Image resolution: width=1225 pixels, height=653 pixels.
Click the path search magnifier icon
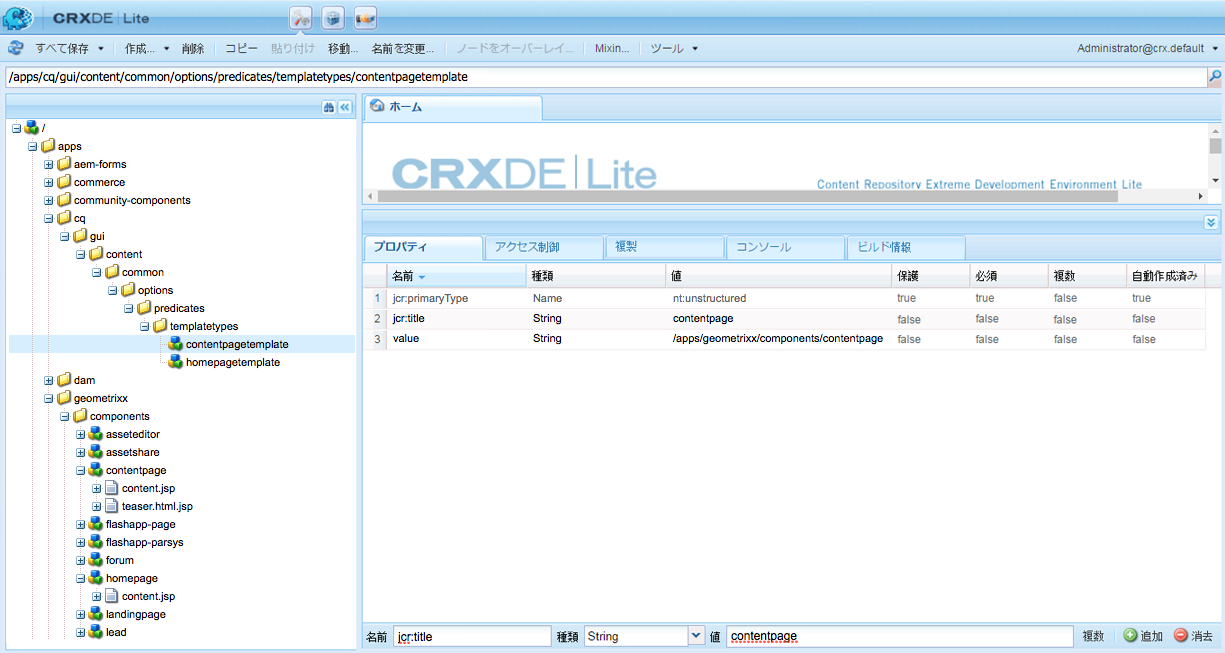1215,76
